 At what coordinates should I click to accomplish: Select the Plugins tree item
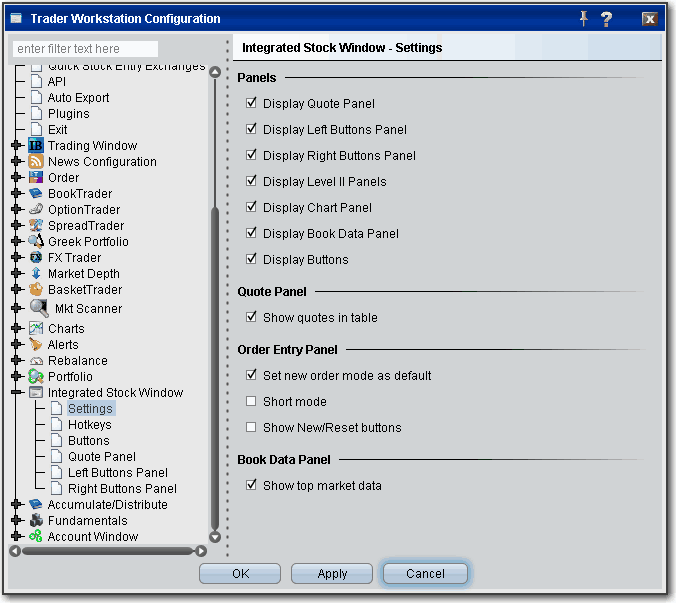point(69,113)
